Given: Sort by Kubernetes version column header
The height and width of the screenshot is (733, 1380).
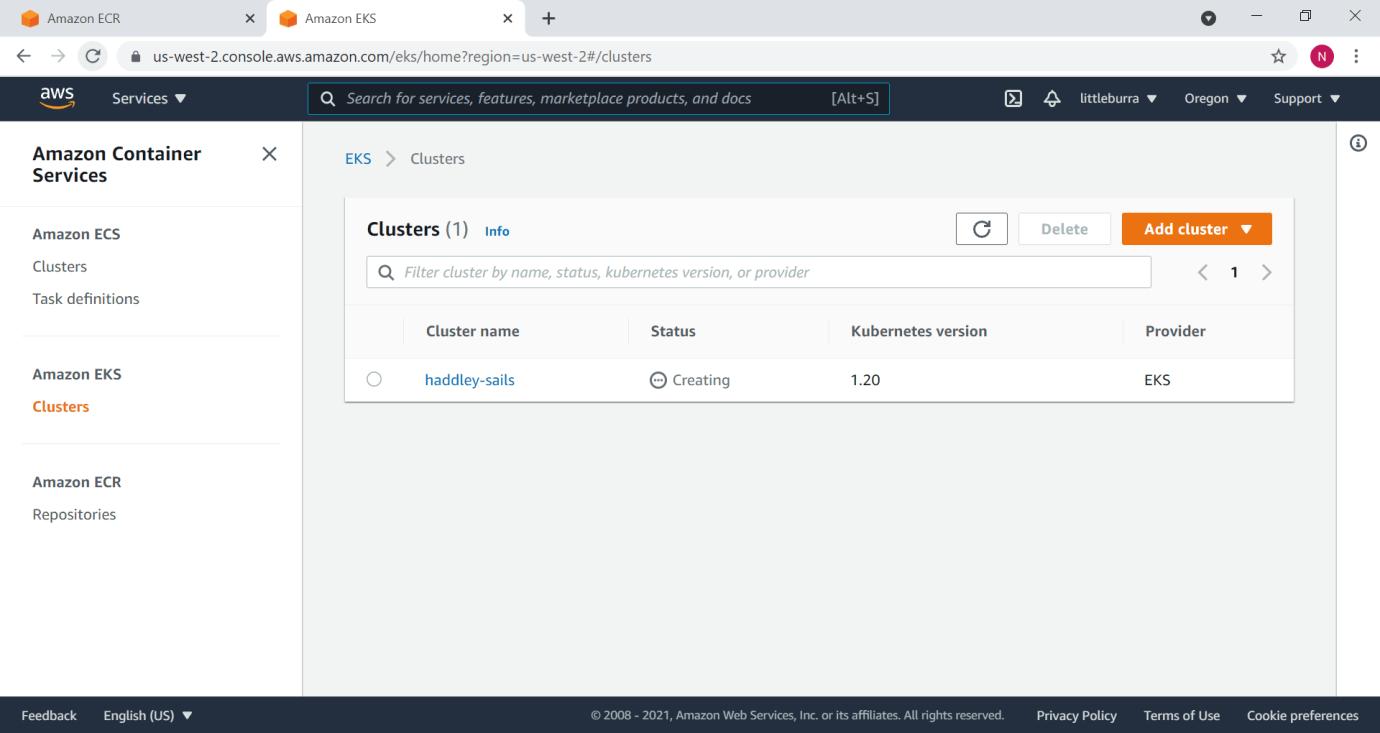Looking at the screenshot, I should 919,331.
